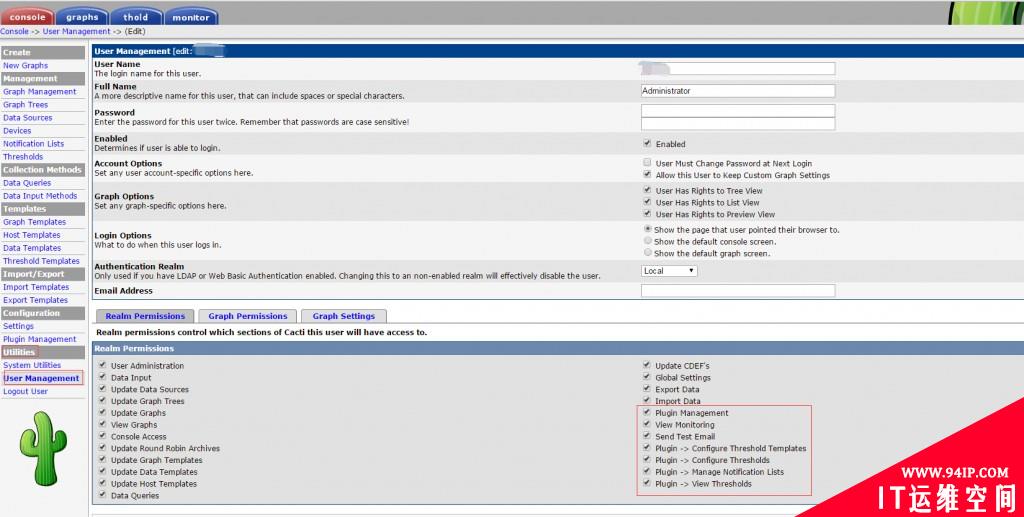Open System Utilities sidebar link
Viewport: 1024px width, 517px height.
(x=32, y=365)
